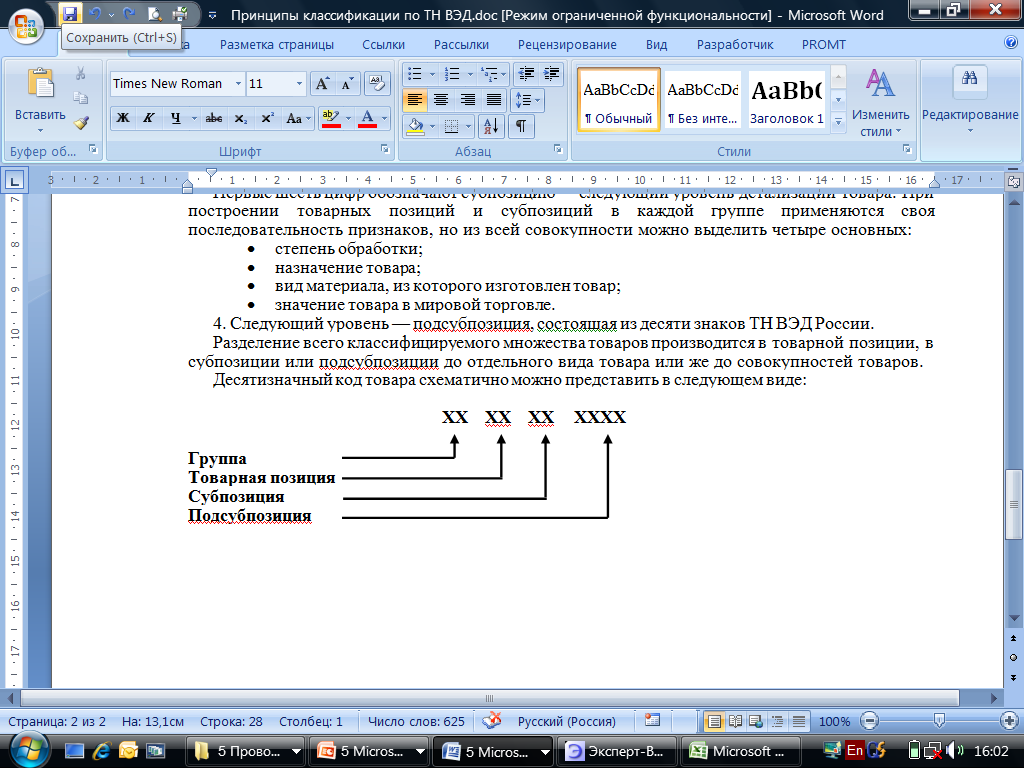Viewport: 1024px width, 768px height.
Task: Open the borders dropdown arrow
Action: coord(469,125)
